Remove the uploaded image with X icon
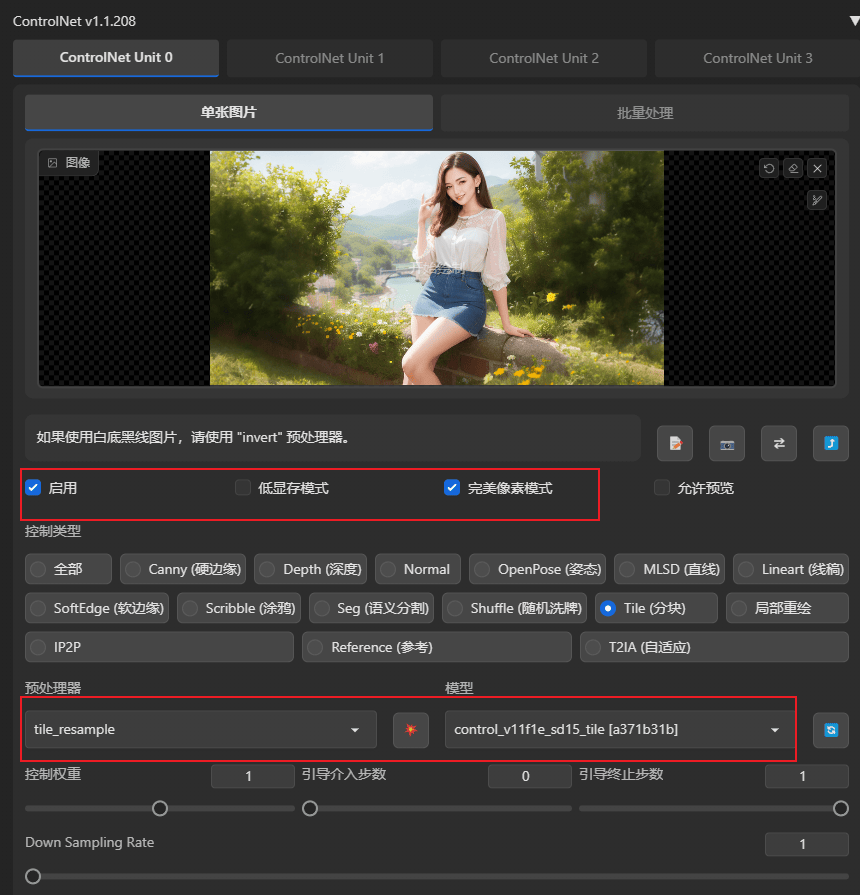The width and height of the screenshot is (860, 895). [x=817, y=168]
